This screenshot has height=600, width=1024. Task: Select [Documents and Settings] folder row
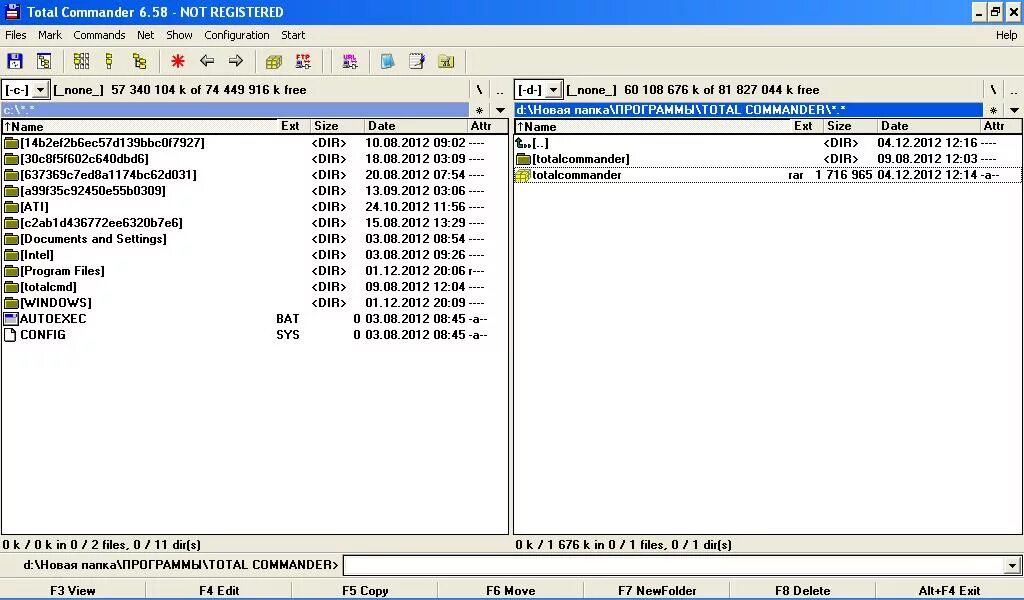(x=255, y=239)
